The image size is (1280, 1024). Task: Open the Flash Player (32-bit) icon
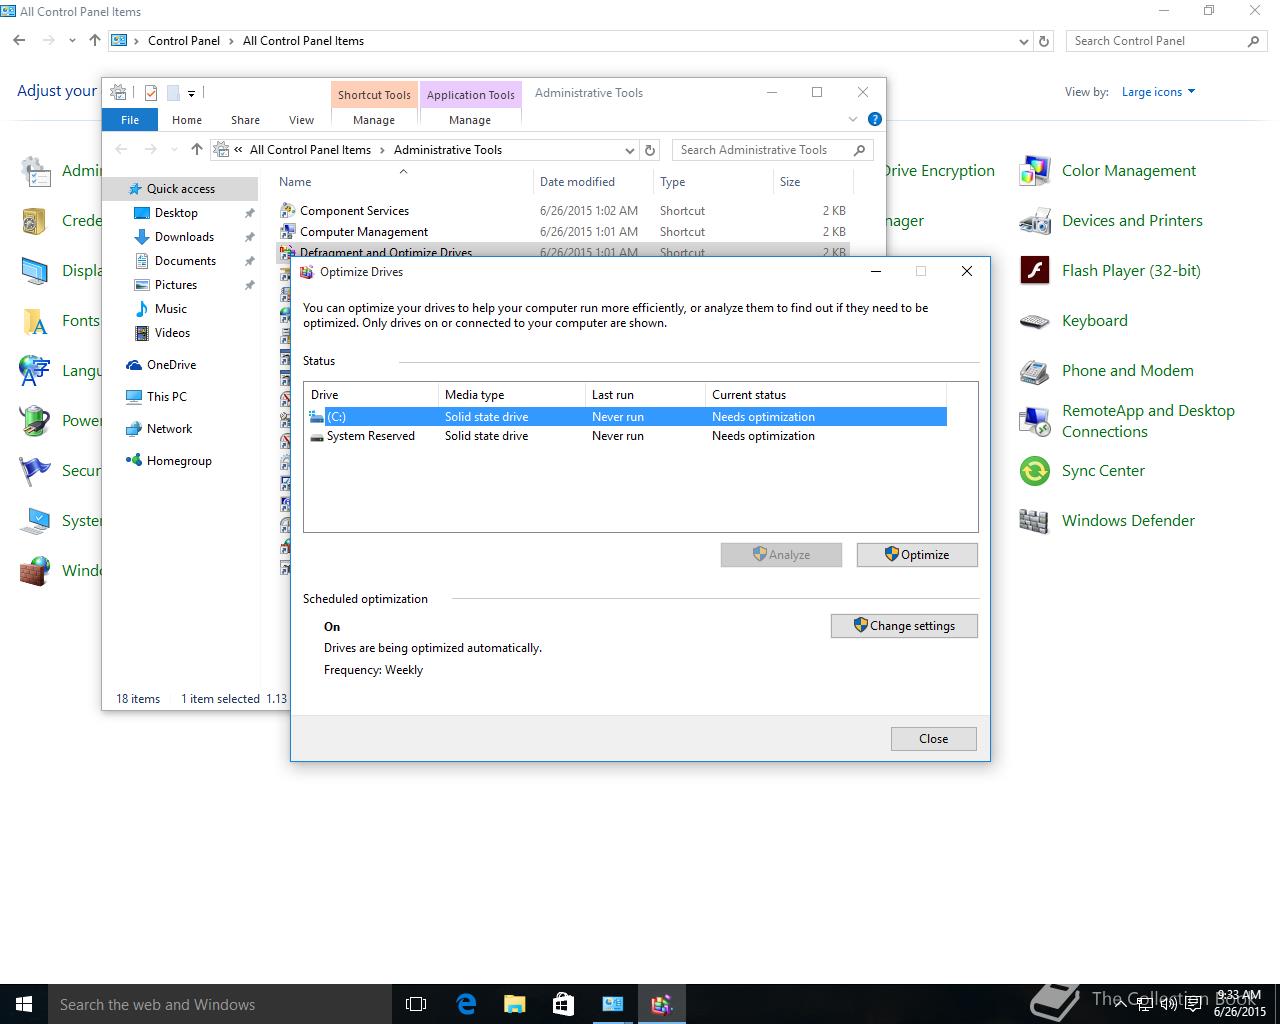tap(1034, 271)
